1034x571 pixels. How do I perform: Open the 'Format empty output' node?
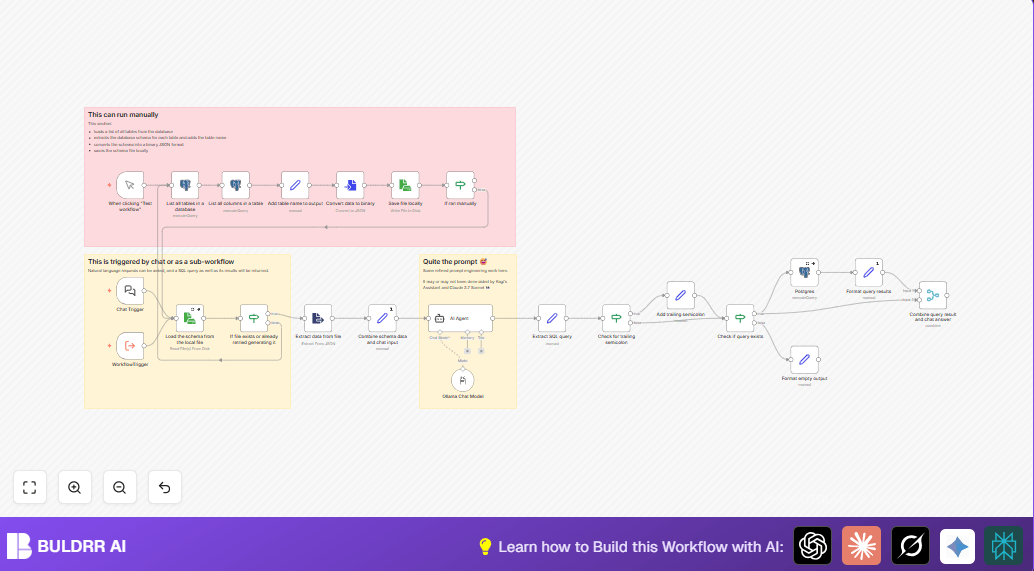[x=805, y=359]
